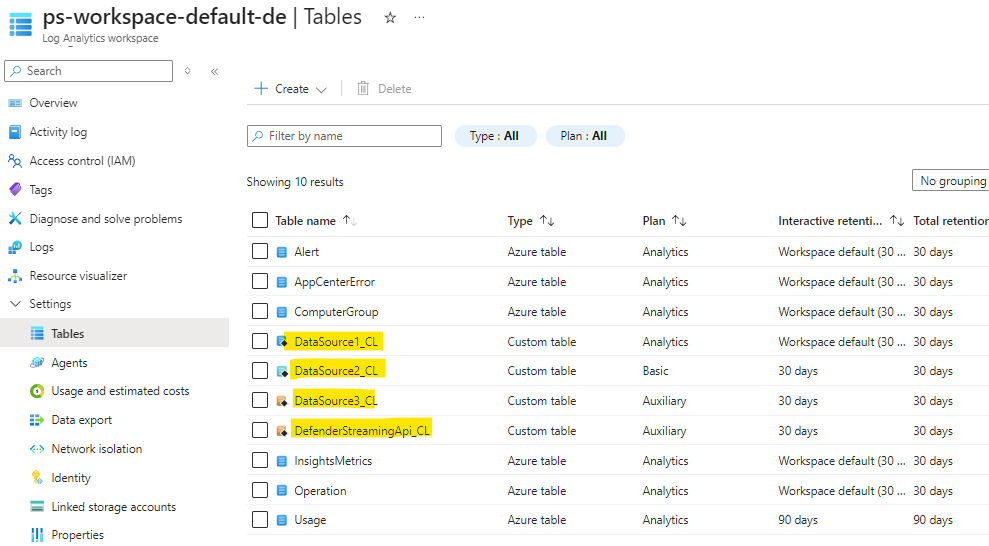The image size is (989, 546).
Task: Tick the DefenderStreamingApi_CL row checkbox
Action: point(260,430)
